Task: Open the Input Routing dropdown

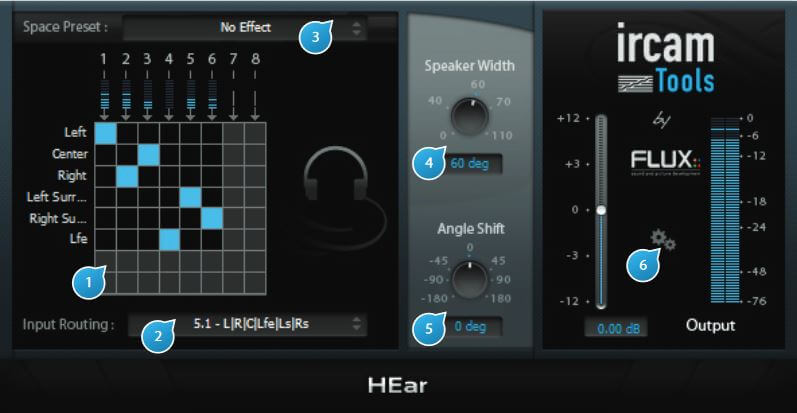Action: [247, 324]
